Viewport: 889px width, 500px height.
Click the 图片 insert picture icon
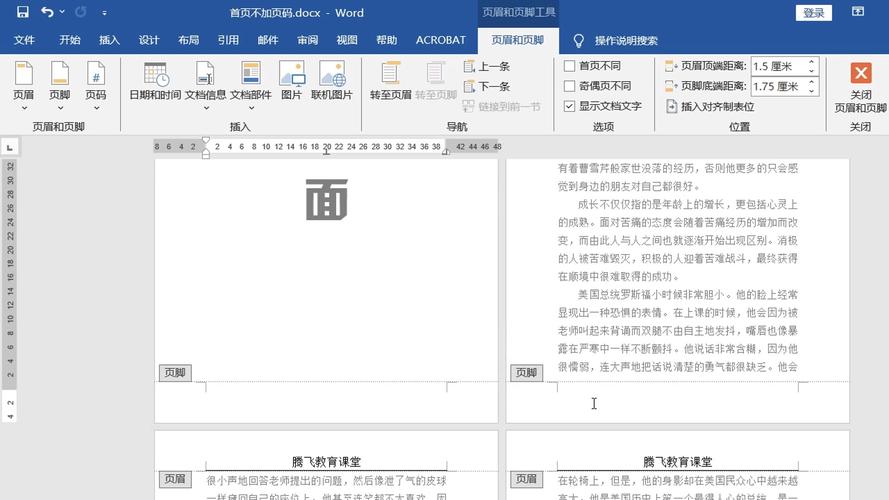[291, 74]
